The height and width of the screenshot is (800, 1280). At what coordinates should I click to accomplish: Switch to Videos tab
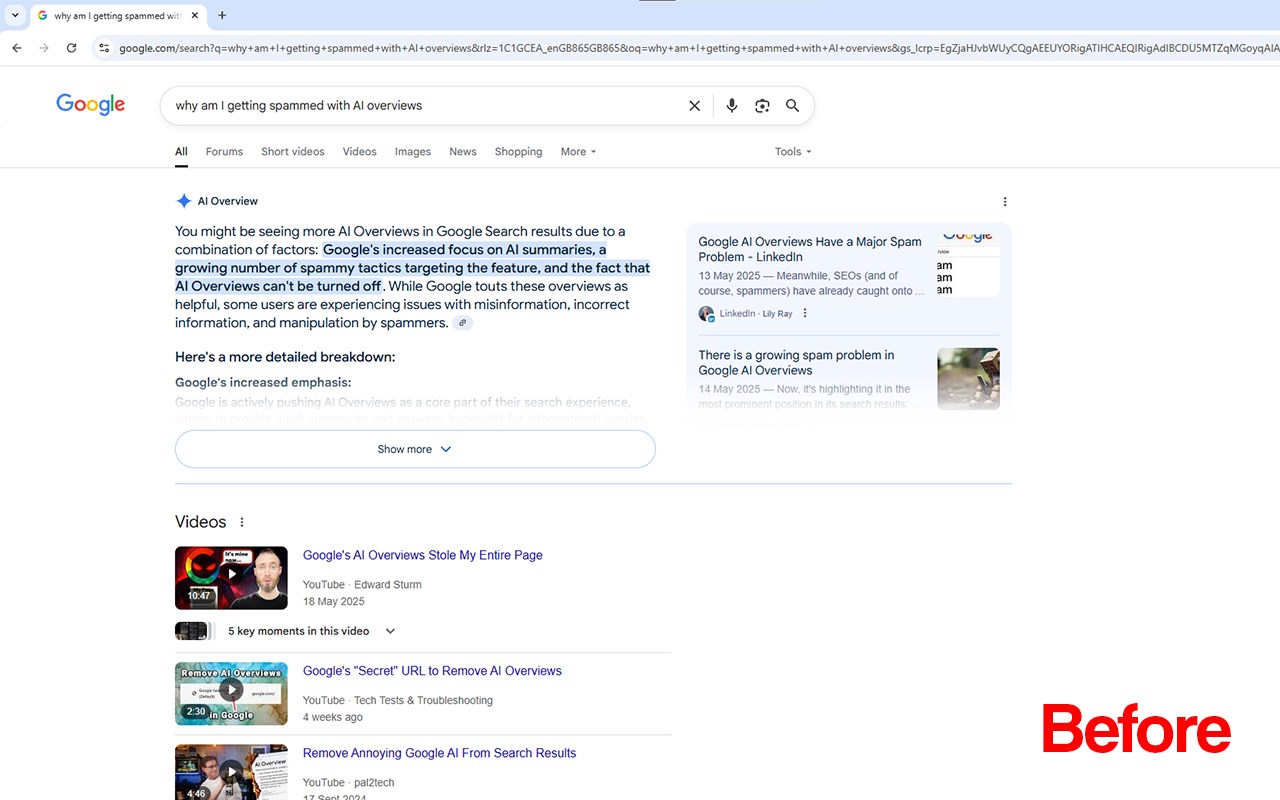coord(360,152)
